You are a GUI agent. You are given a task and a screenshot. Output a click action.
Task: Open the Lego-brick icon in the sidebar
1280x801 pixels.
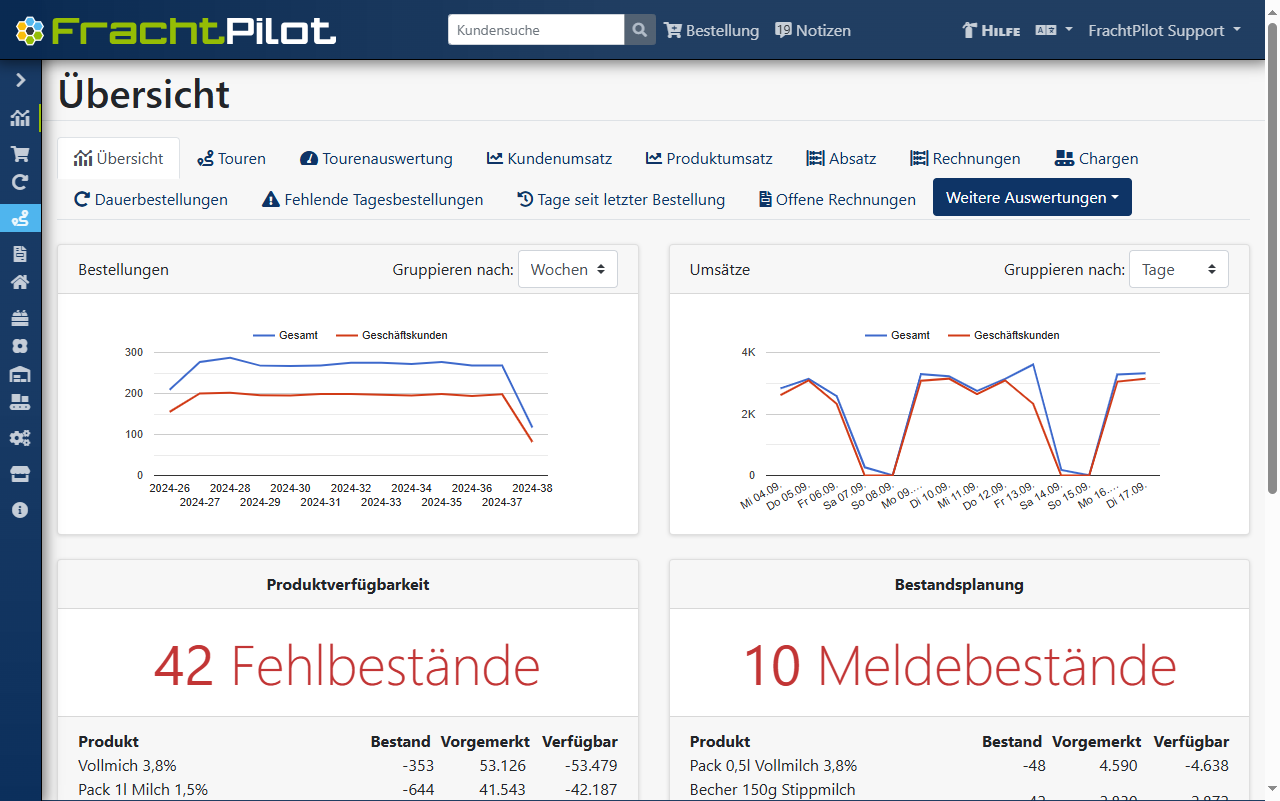click(20, 318)
